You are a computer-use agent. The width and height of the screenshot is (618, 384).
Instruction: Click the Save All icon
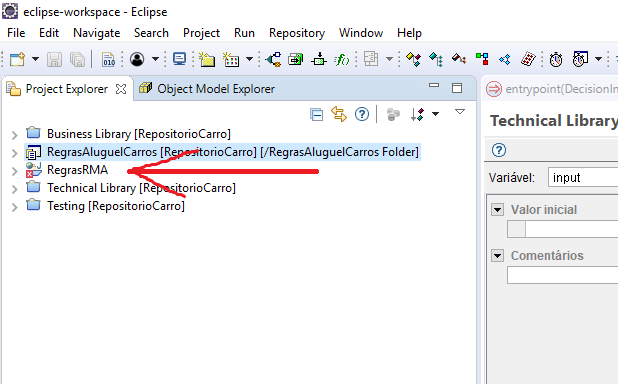point(77,60)
